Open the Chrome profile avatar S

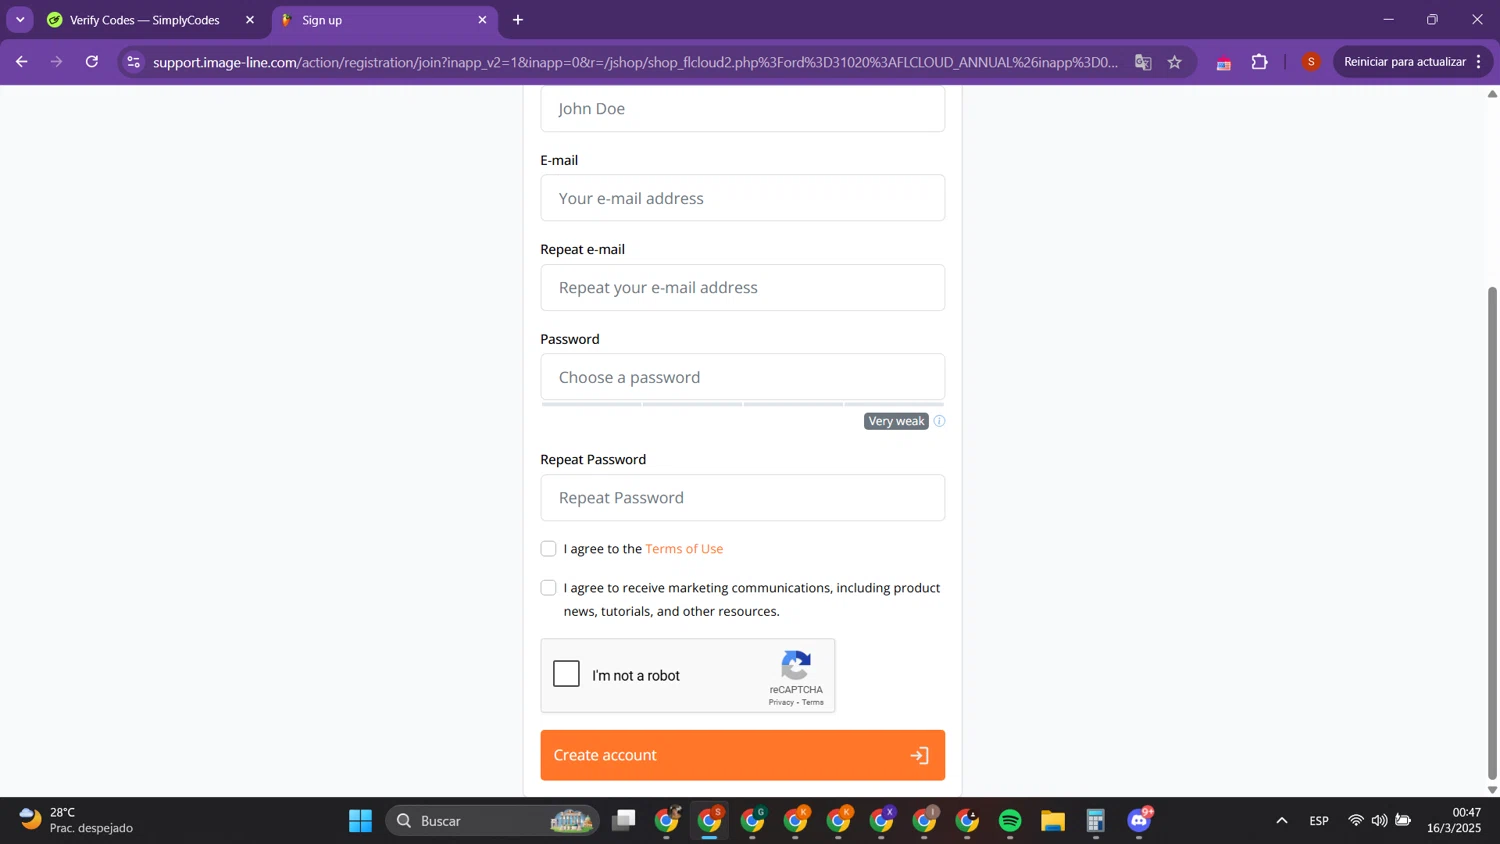[x=1311, y=62]
